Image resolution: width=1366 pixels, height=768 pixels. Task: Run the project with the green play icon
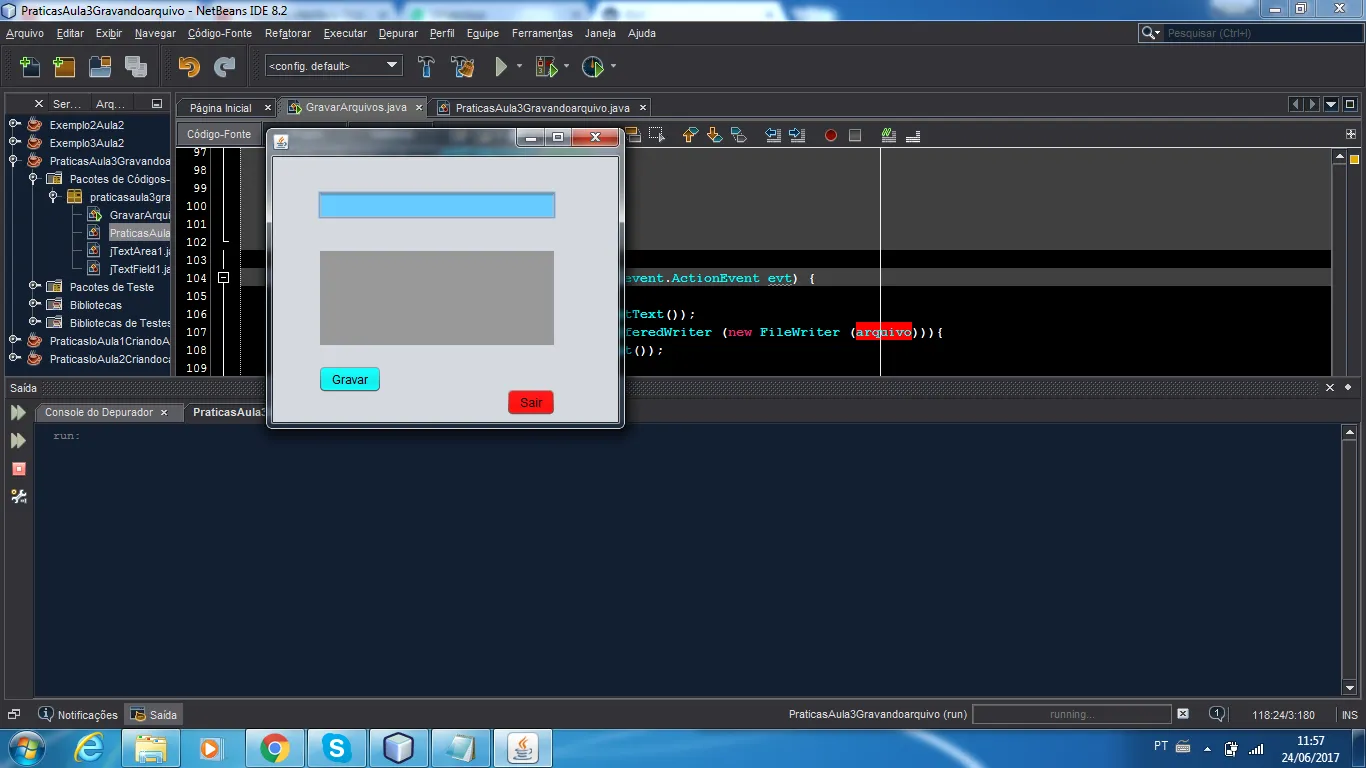[x=501, y=67]
